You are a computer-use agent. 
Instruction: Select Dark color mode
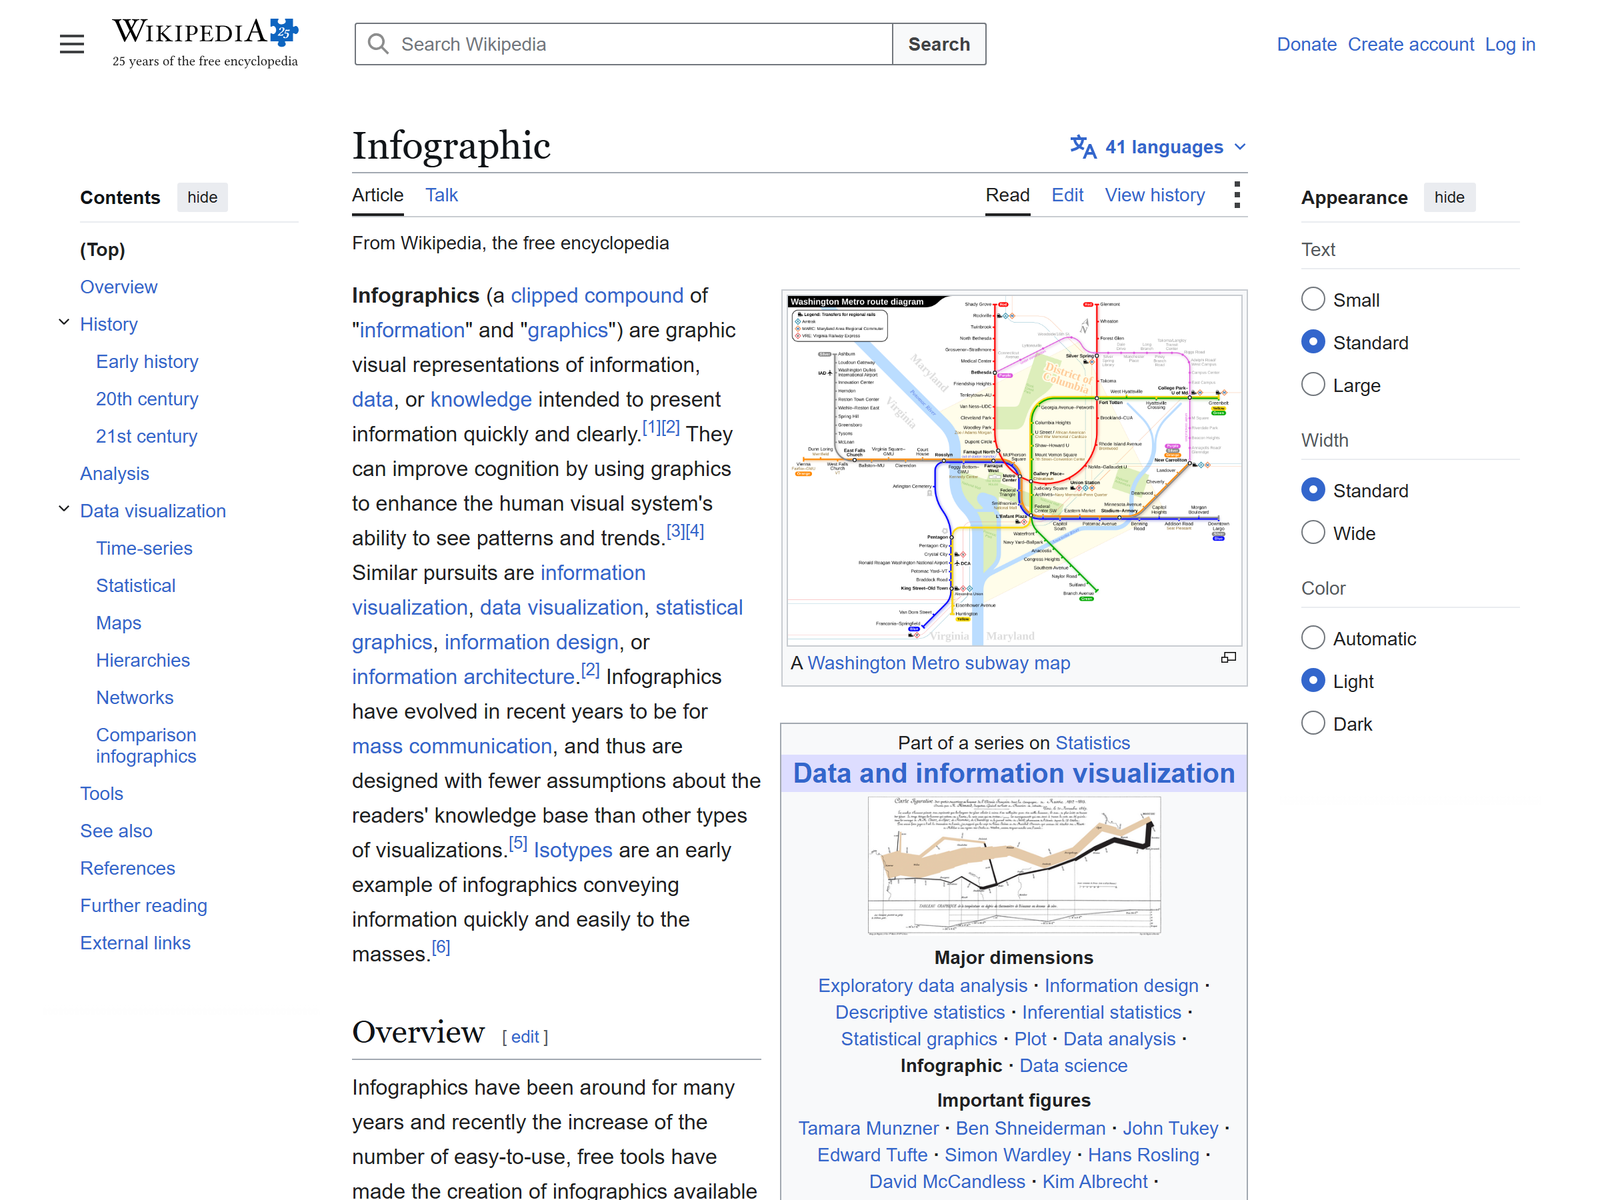(1313, 723)
